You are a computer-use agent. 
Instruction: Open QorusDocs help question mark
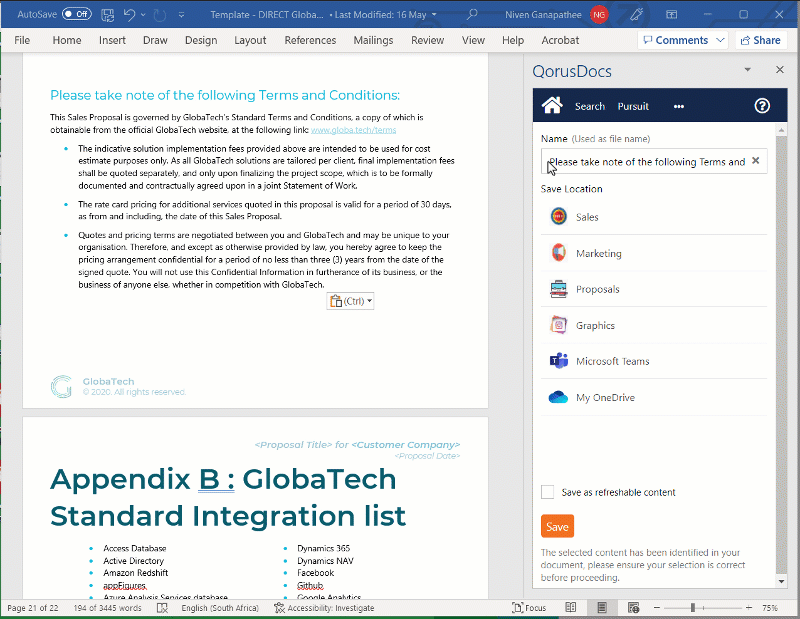pyautogui.click(x=762, y=106)
